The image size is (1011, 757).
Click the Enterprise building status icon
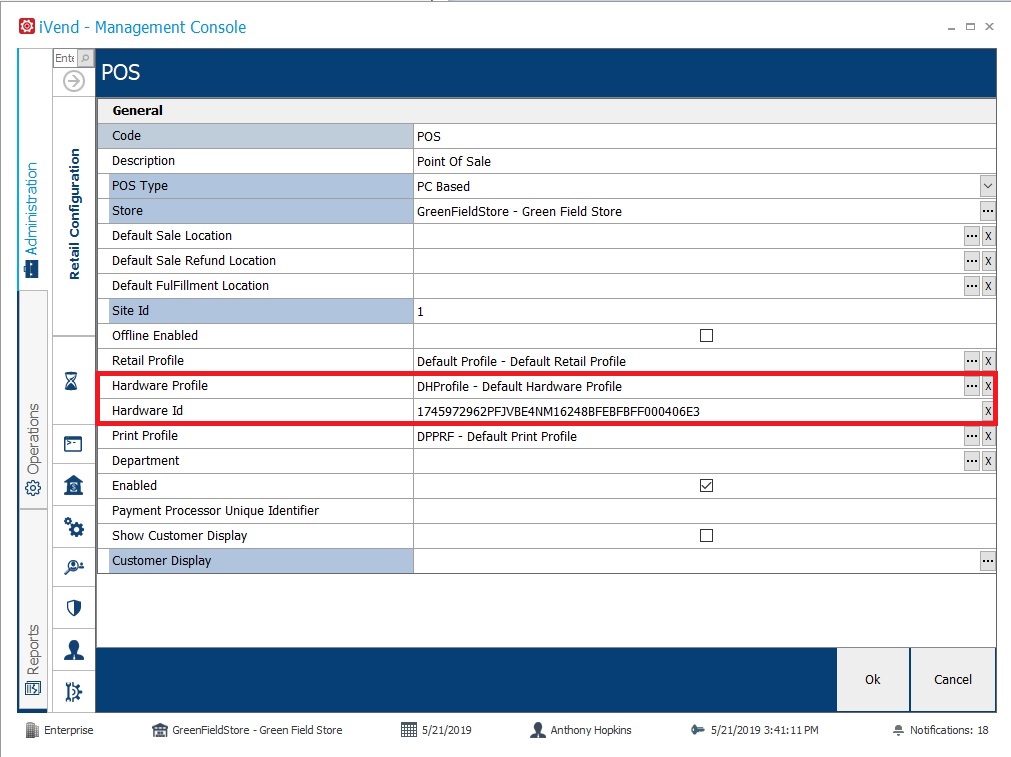point(32,730)
